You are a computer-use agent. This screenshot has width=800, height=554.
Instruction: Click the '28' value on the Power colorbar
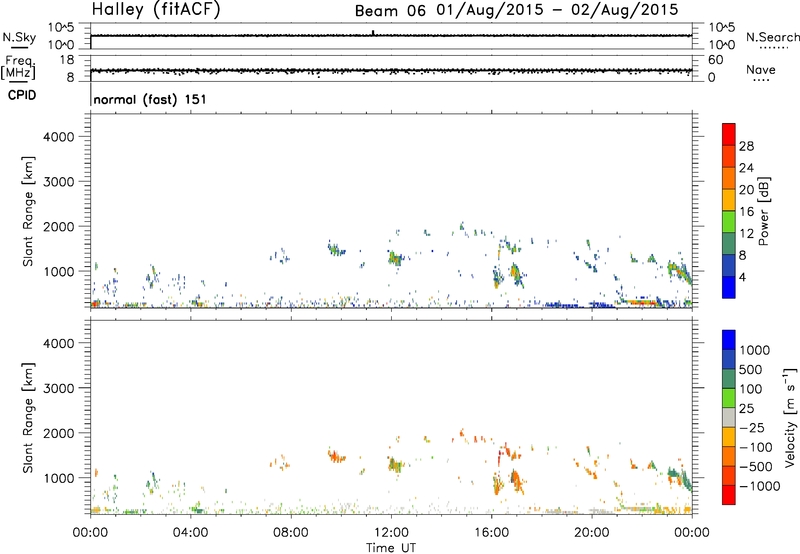pos(746,146)
